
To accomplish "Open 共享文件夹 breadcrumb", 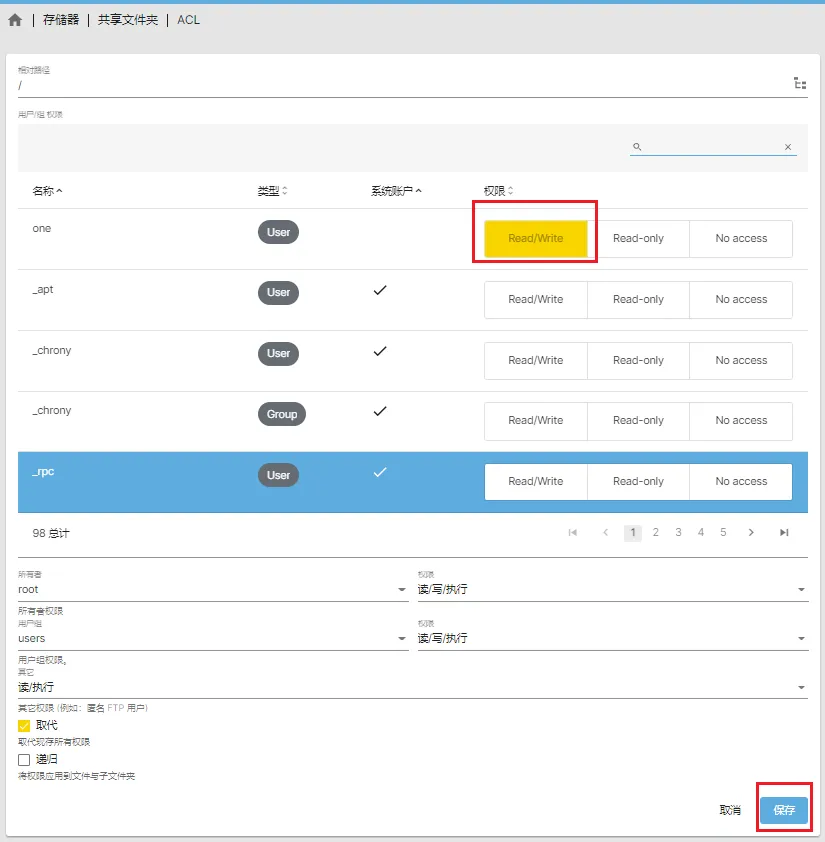I will (x=128, y=20).
